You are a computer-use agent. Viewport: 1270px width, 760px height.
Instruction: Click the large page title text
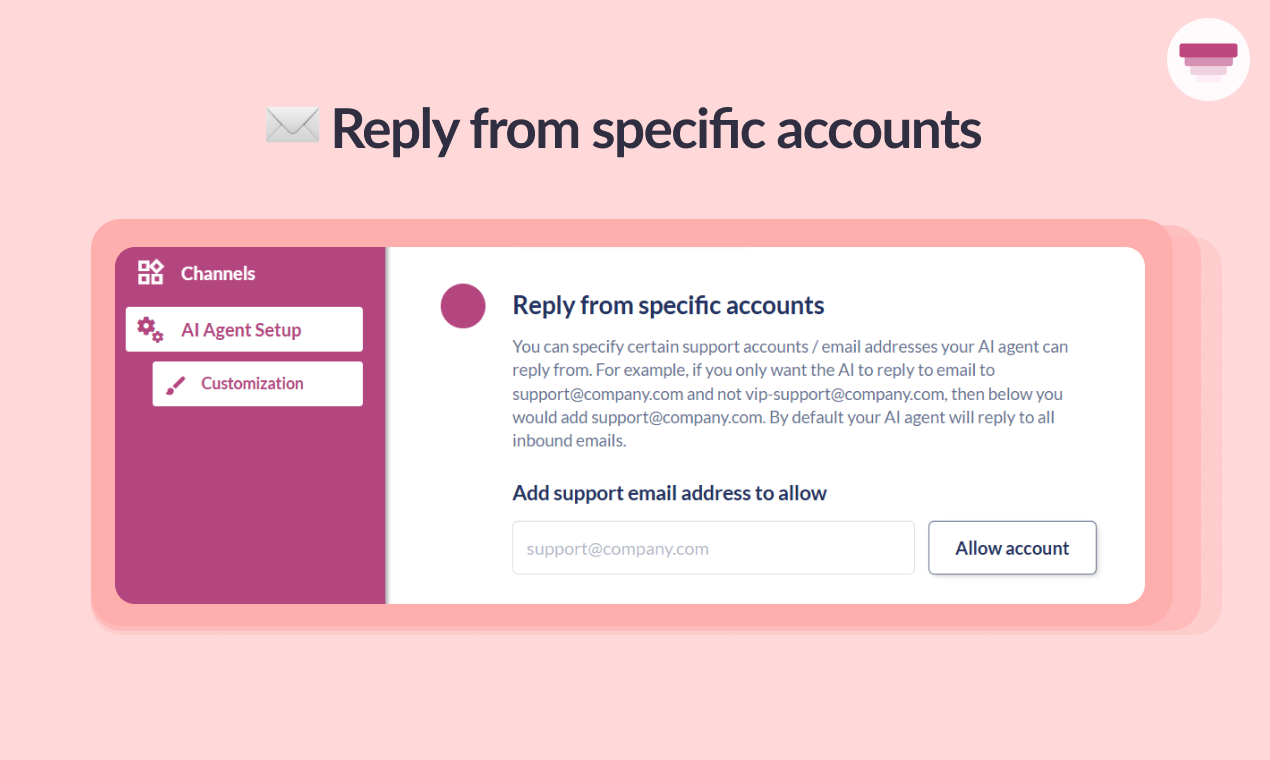(656, 128)
